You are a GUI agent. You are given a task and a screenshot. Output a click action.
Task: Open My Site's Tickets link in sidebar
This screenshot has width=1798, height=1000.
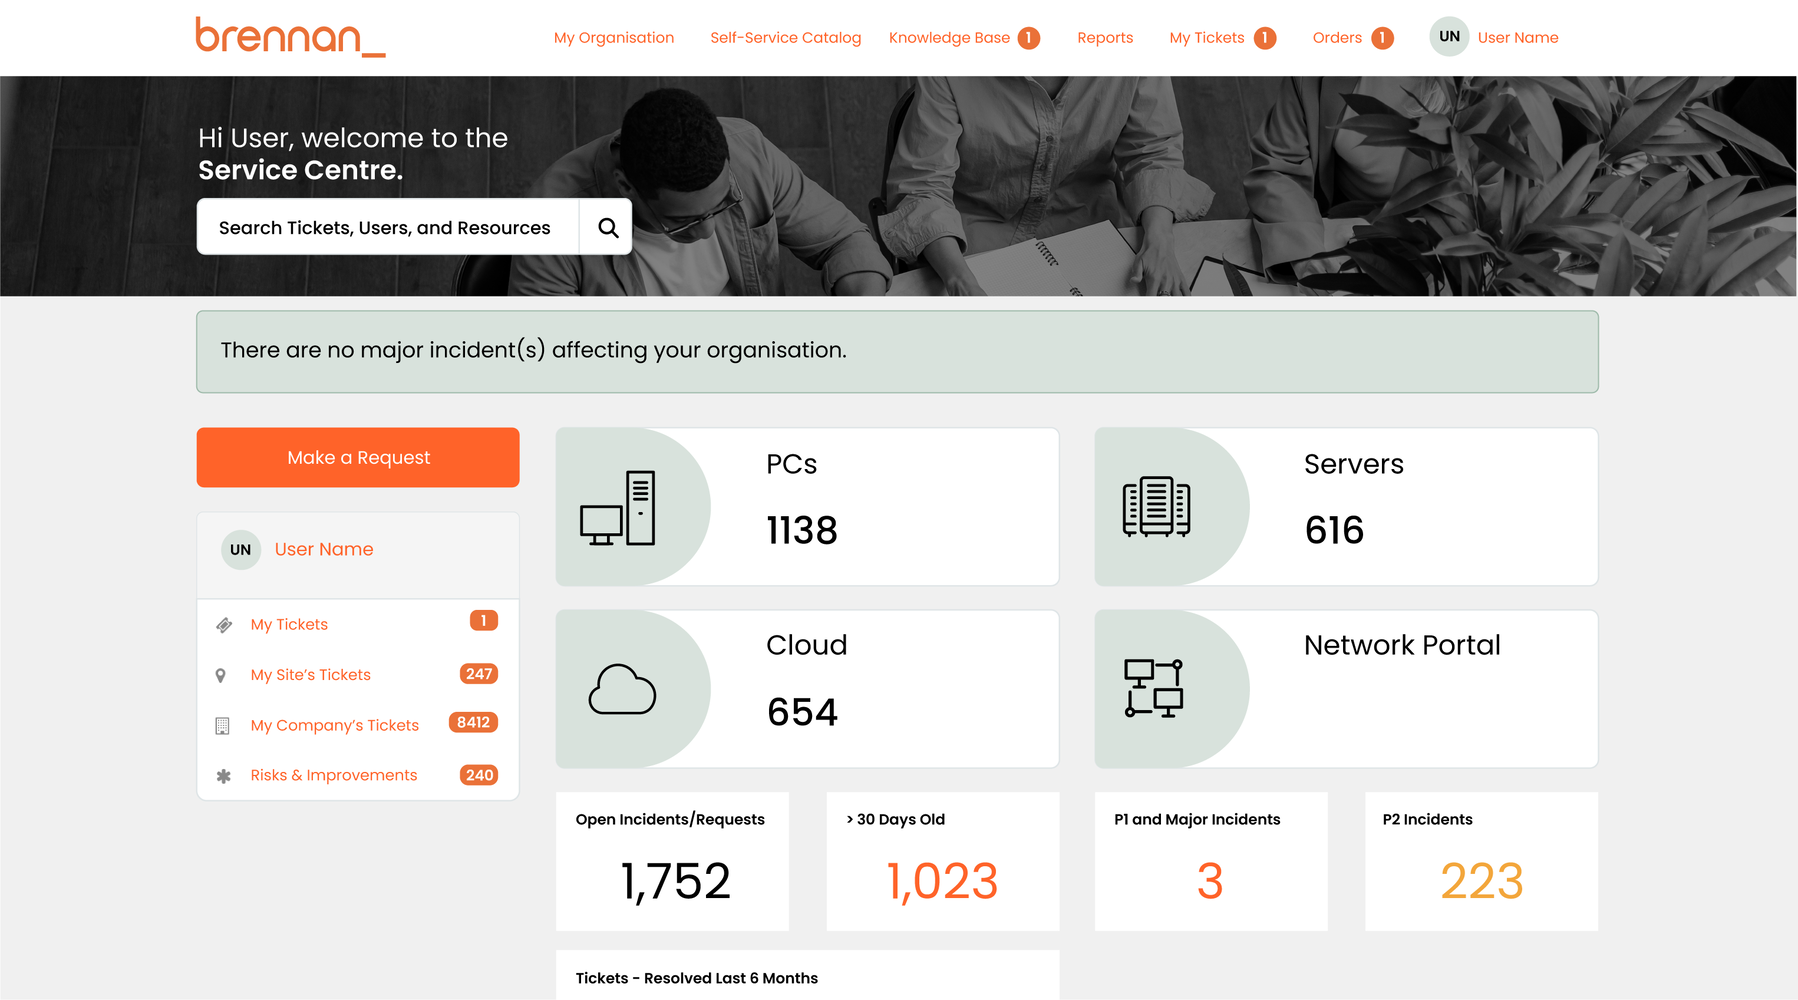coord(310,675)
